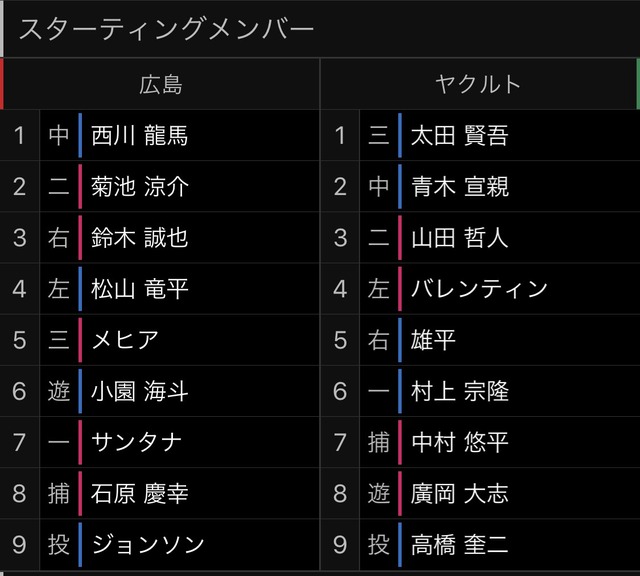Image resolution: width=640 pixels, height=576 pixels.
Task: Open catcher 中村 悠平
Action: pos(460,443)
